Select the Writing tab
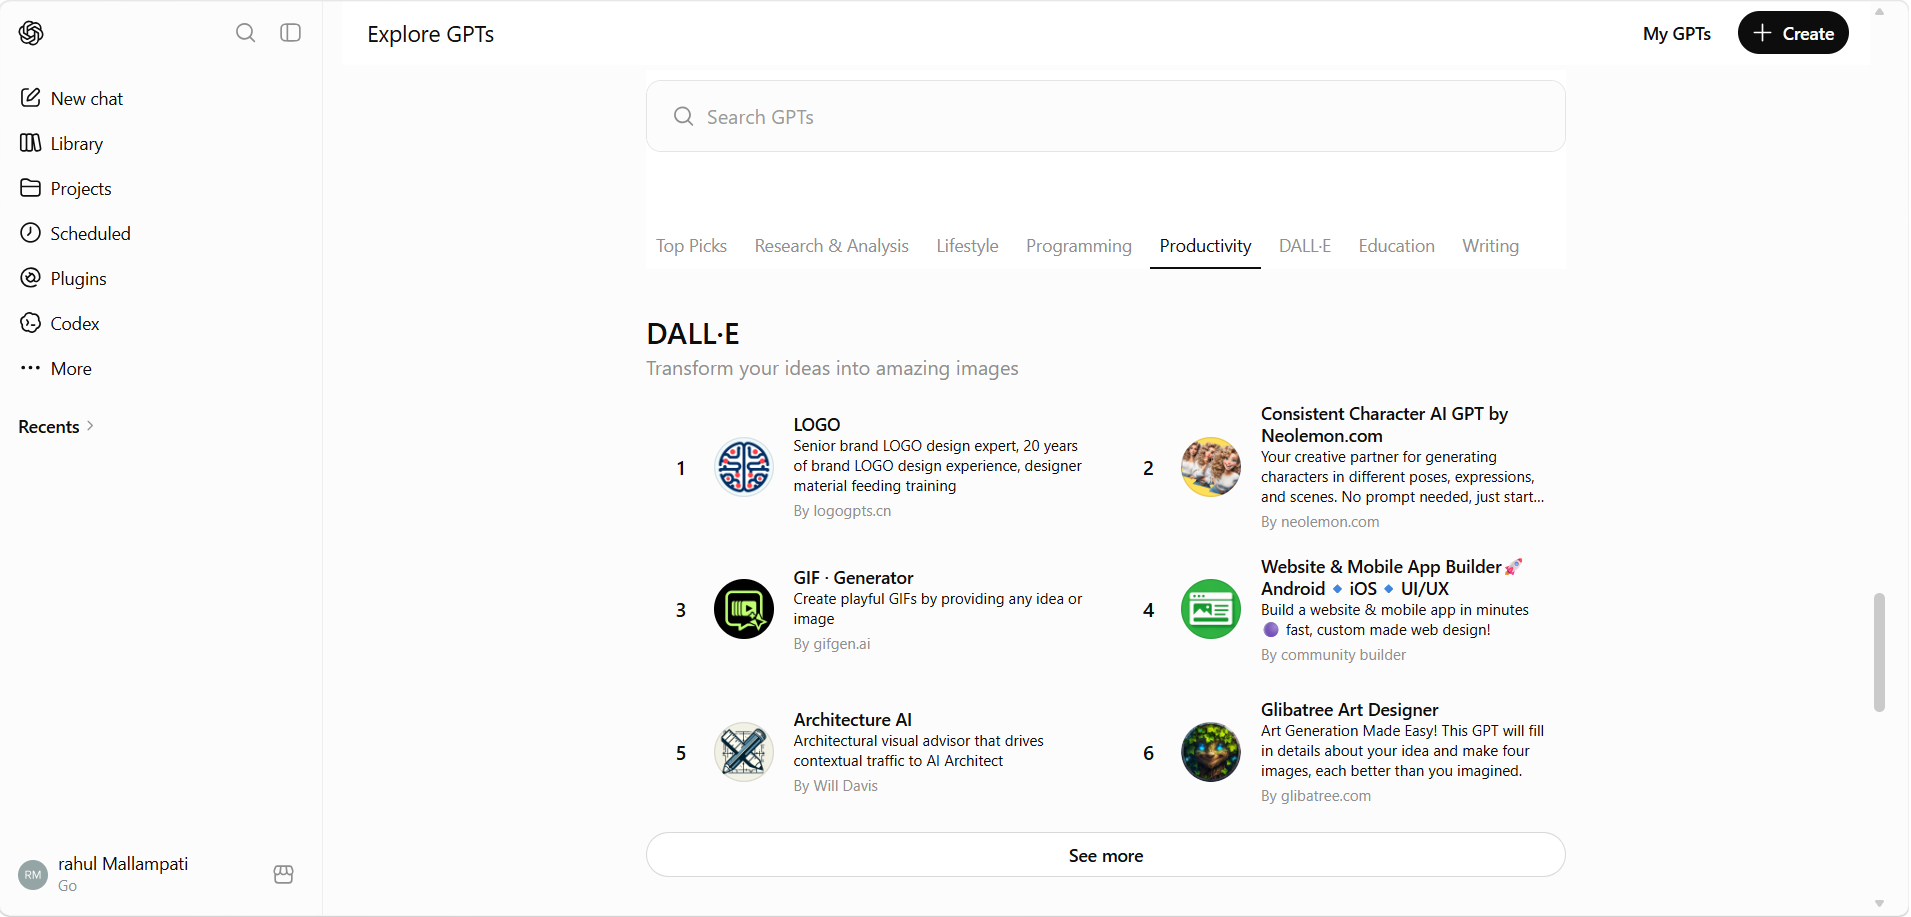1911x917 pixels. tap(1490, 246)
